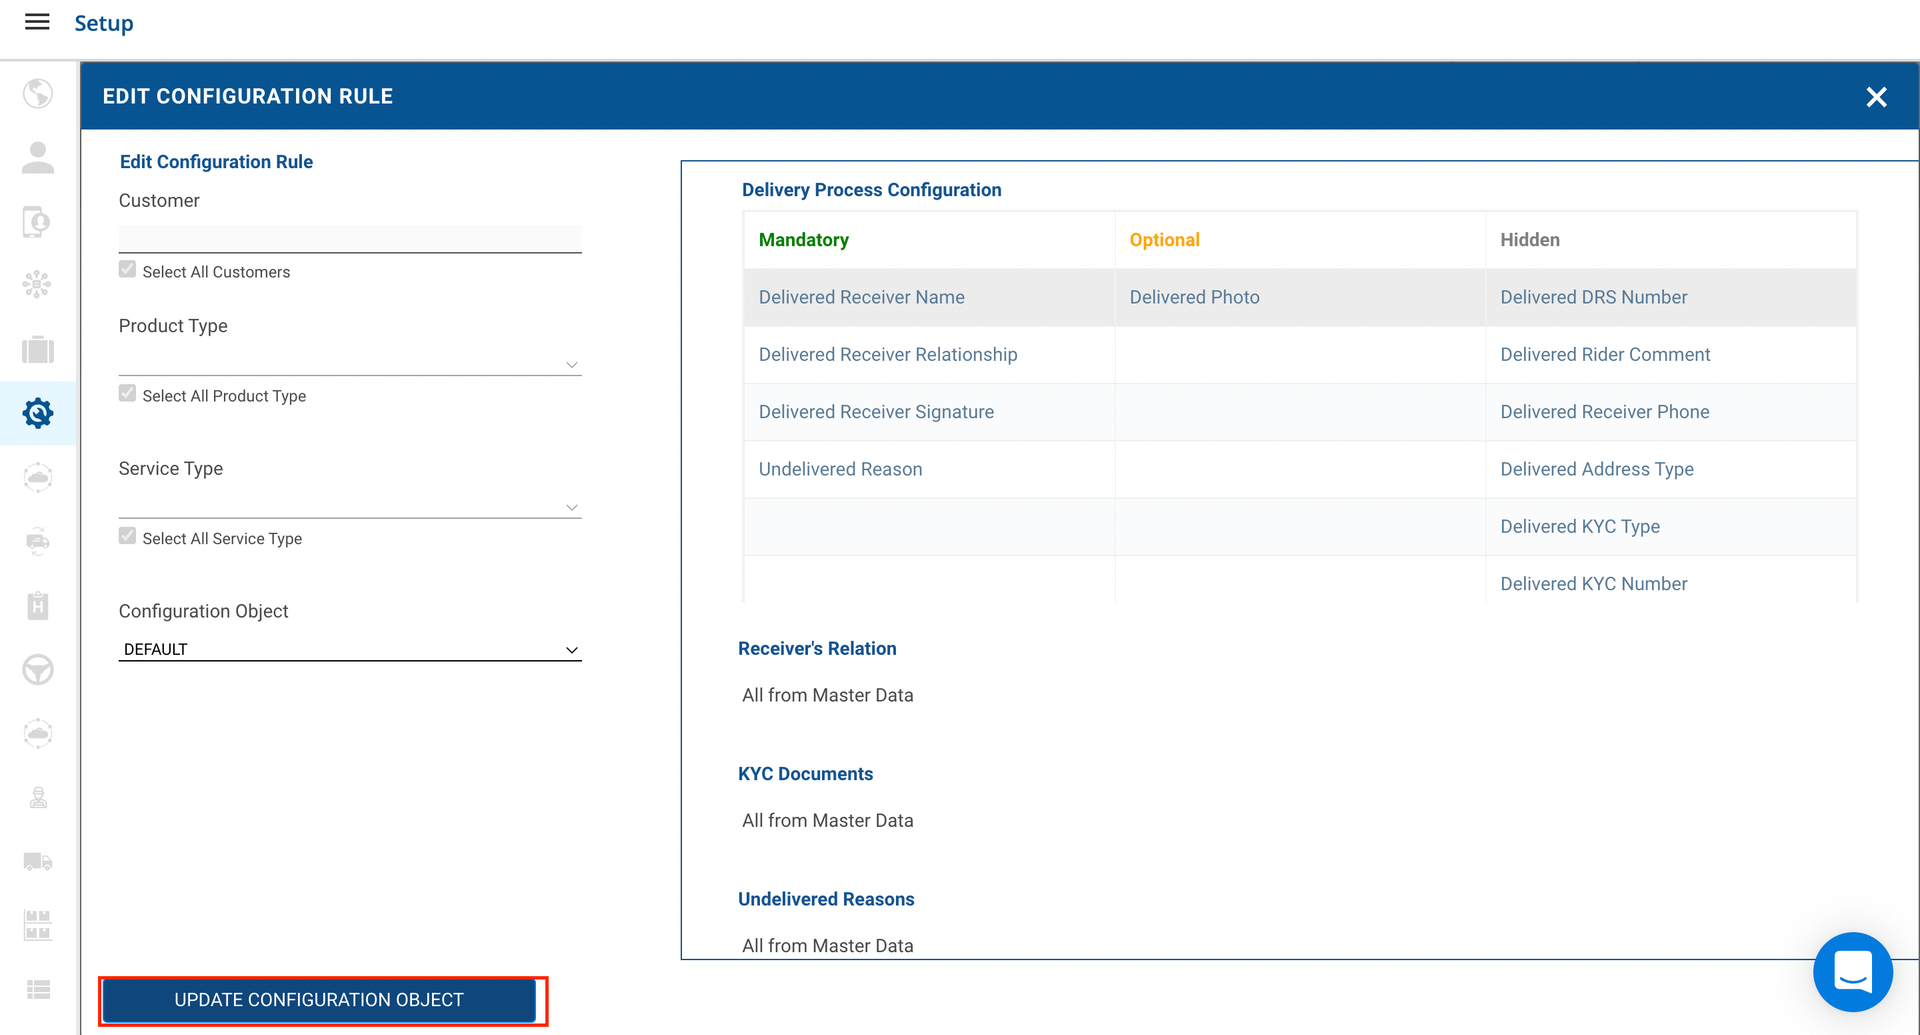
Task: Click the delivery truck sidebar icon
Action: (38, 861)
